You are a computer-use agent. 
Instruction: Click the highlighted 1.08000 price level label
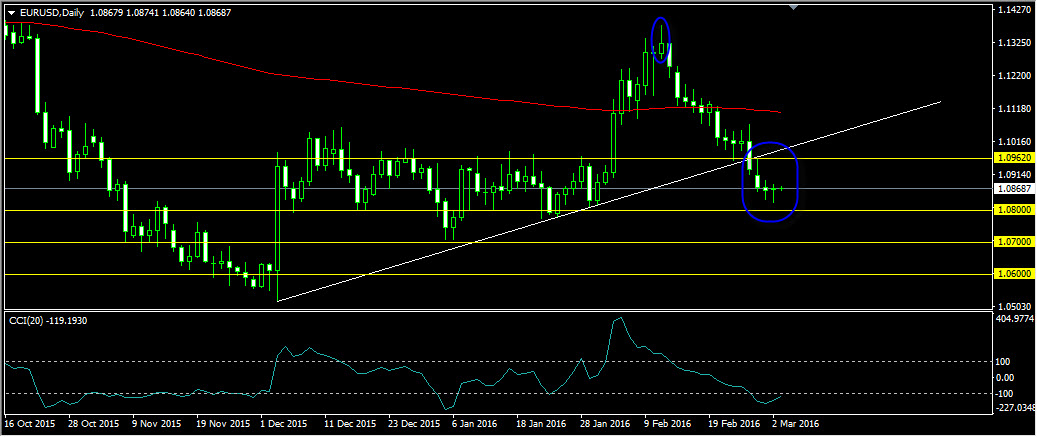click(1014, 210)
